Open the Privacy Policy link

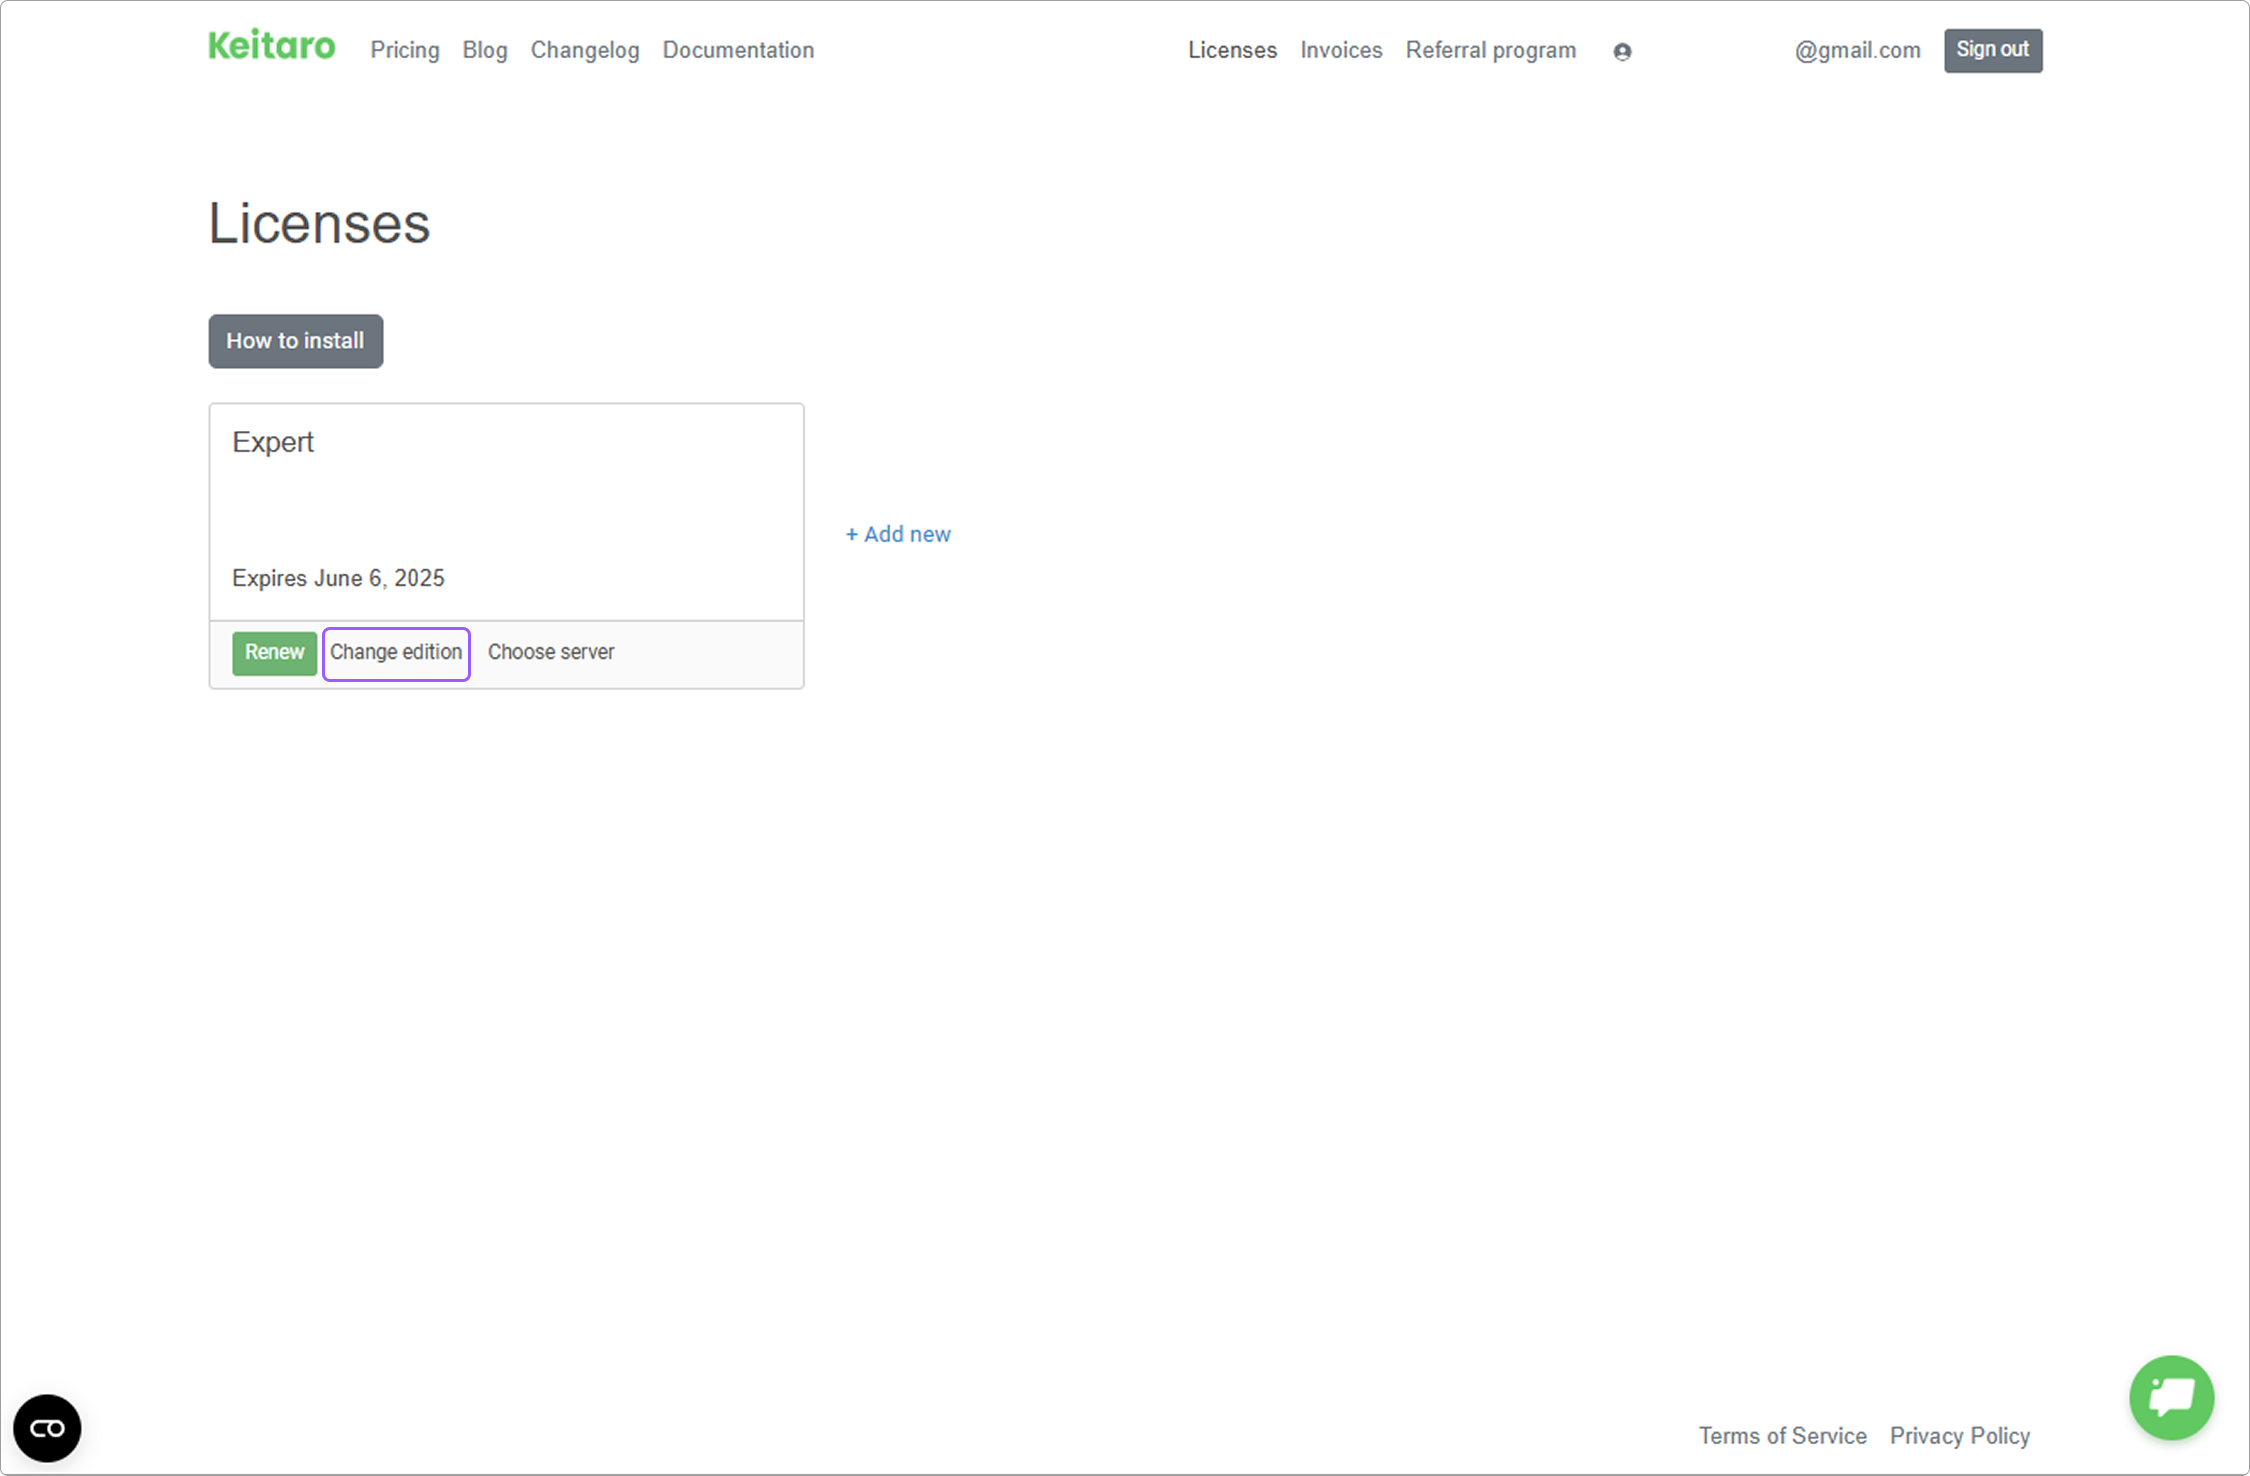click(1960, 1436)
